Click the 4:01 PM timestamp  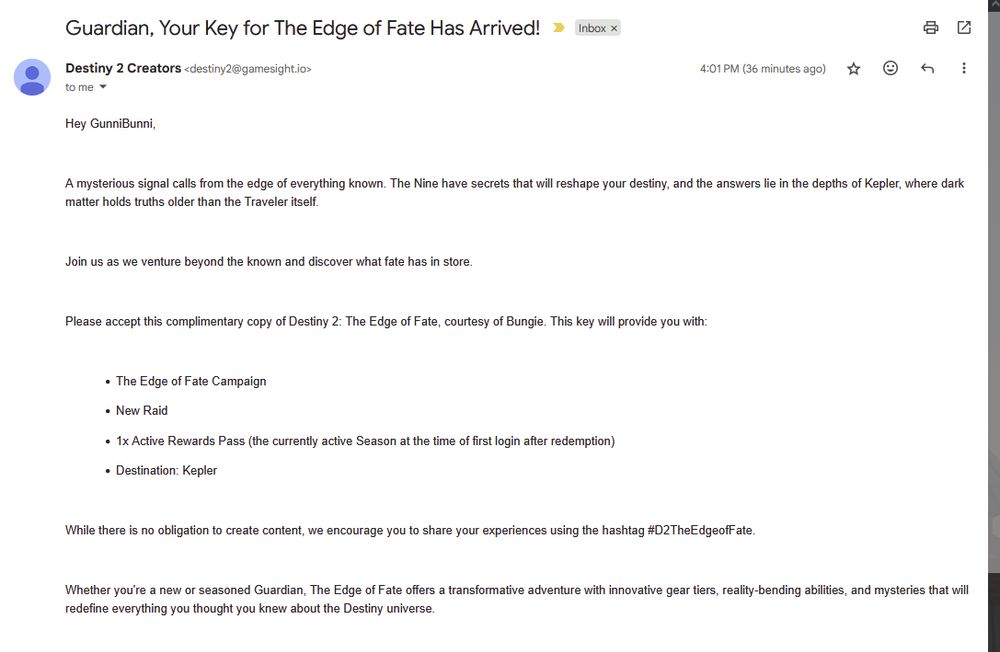[762, 68]
